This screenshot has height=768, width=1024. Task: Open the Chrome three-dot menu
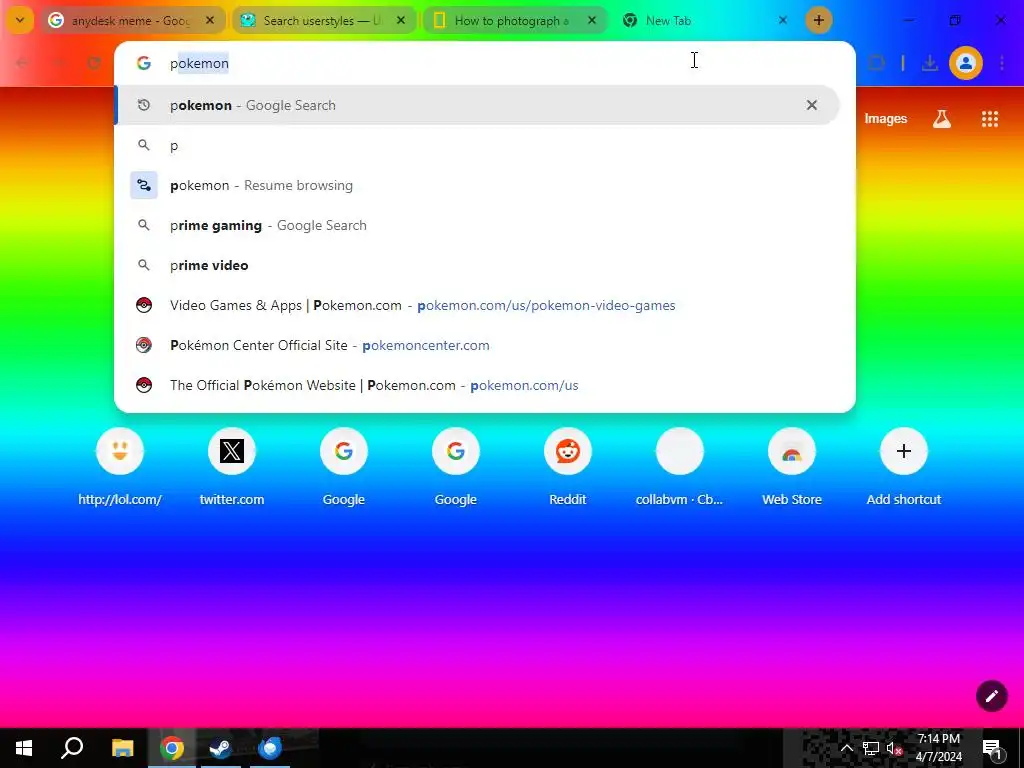(1002, 63)
